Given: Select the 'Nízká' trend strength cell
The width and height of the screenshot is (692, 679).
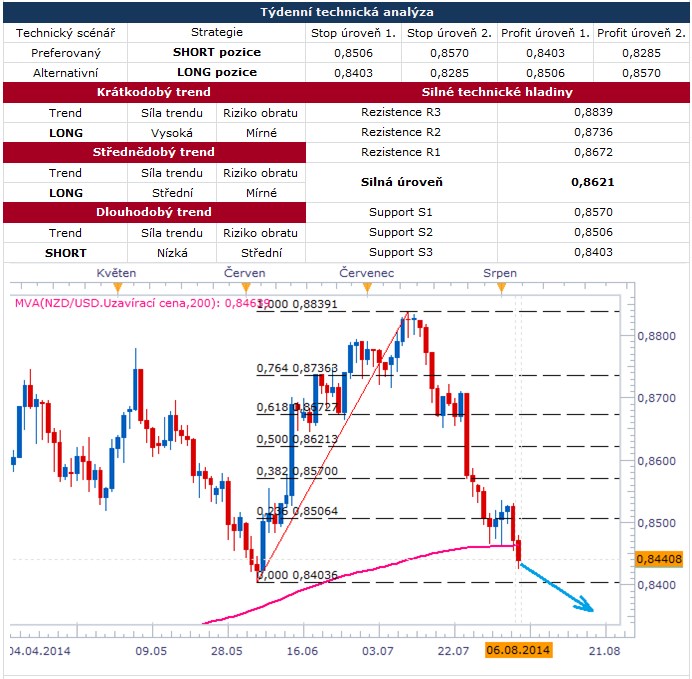Looking at the screenshot, I should (x=172, y=253).
